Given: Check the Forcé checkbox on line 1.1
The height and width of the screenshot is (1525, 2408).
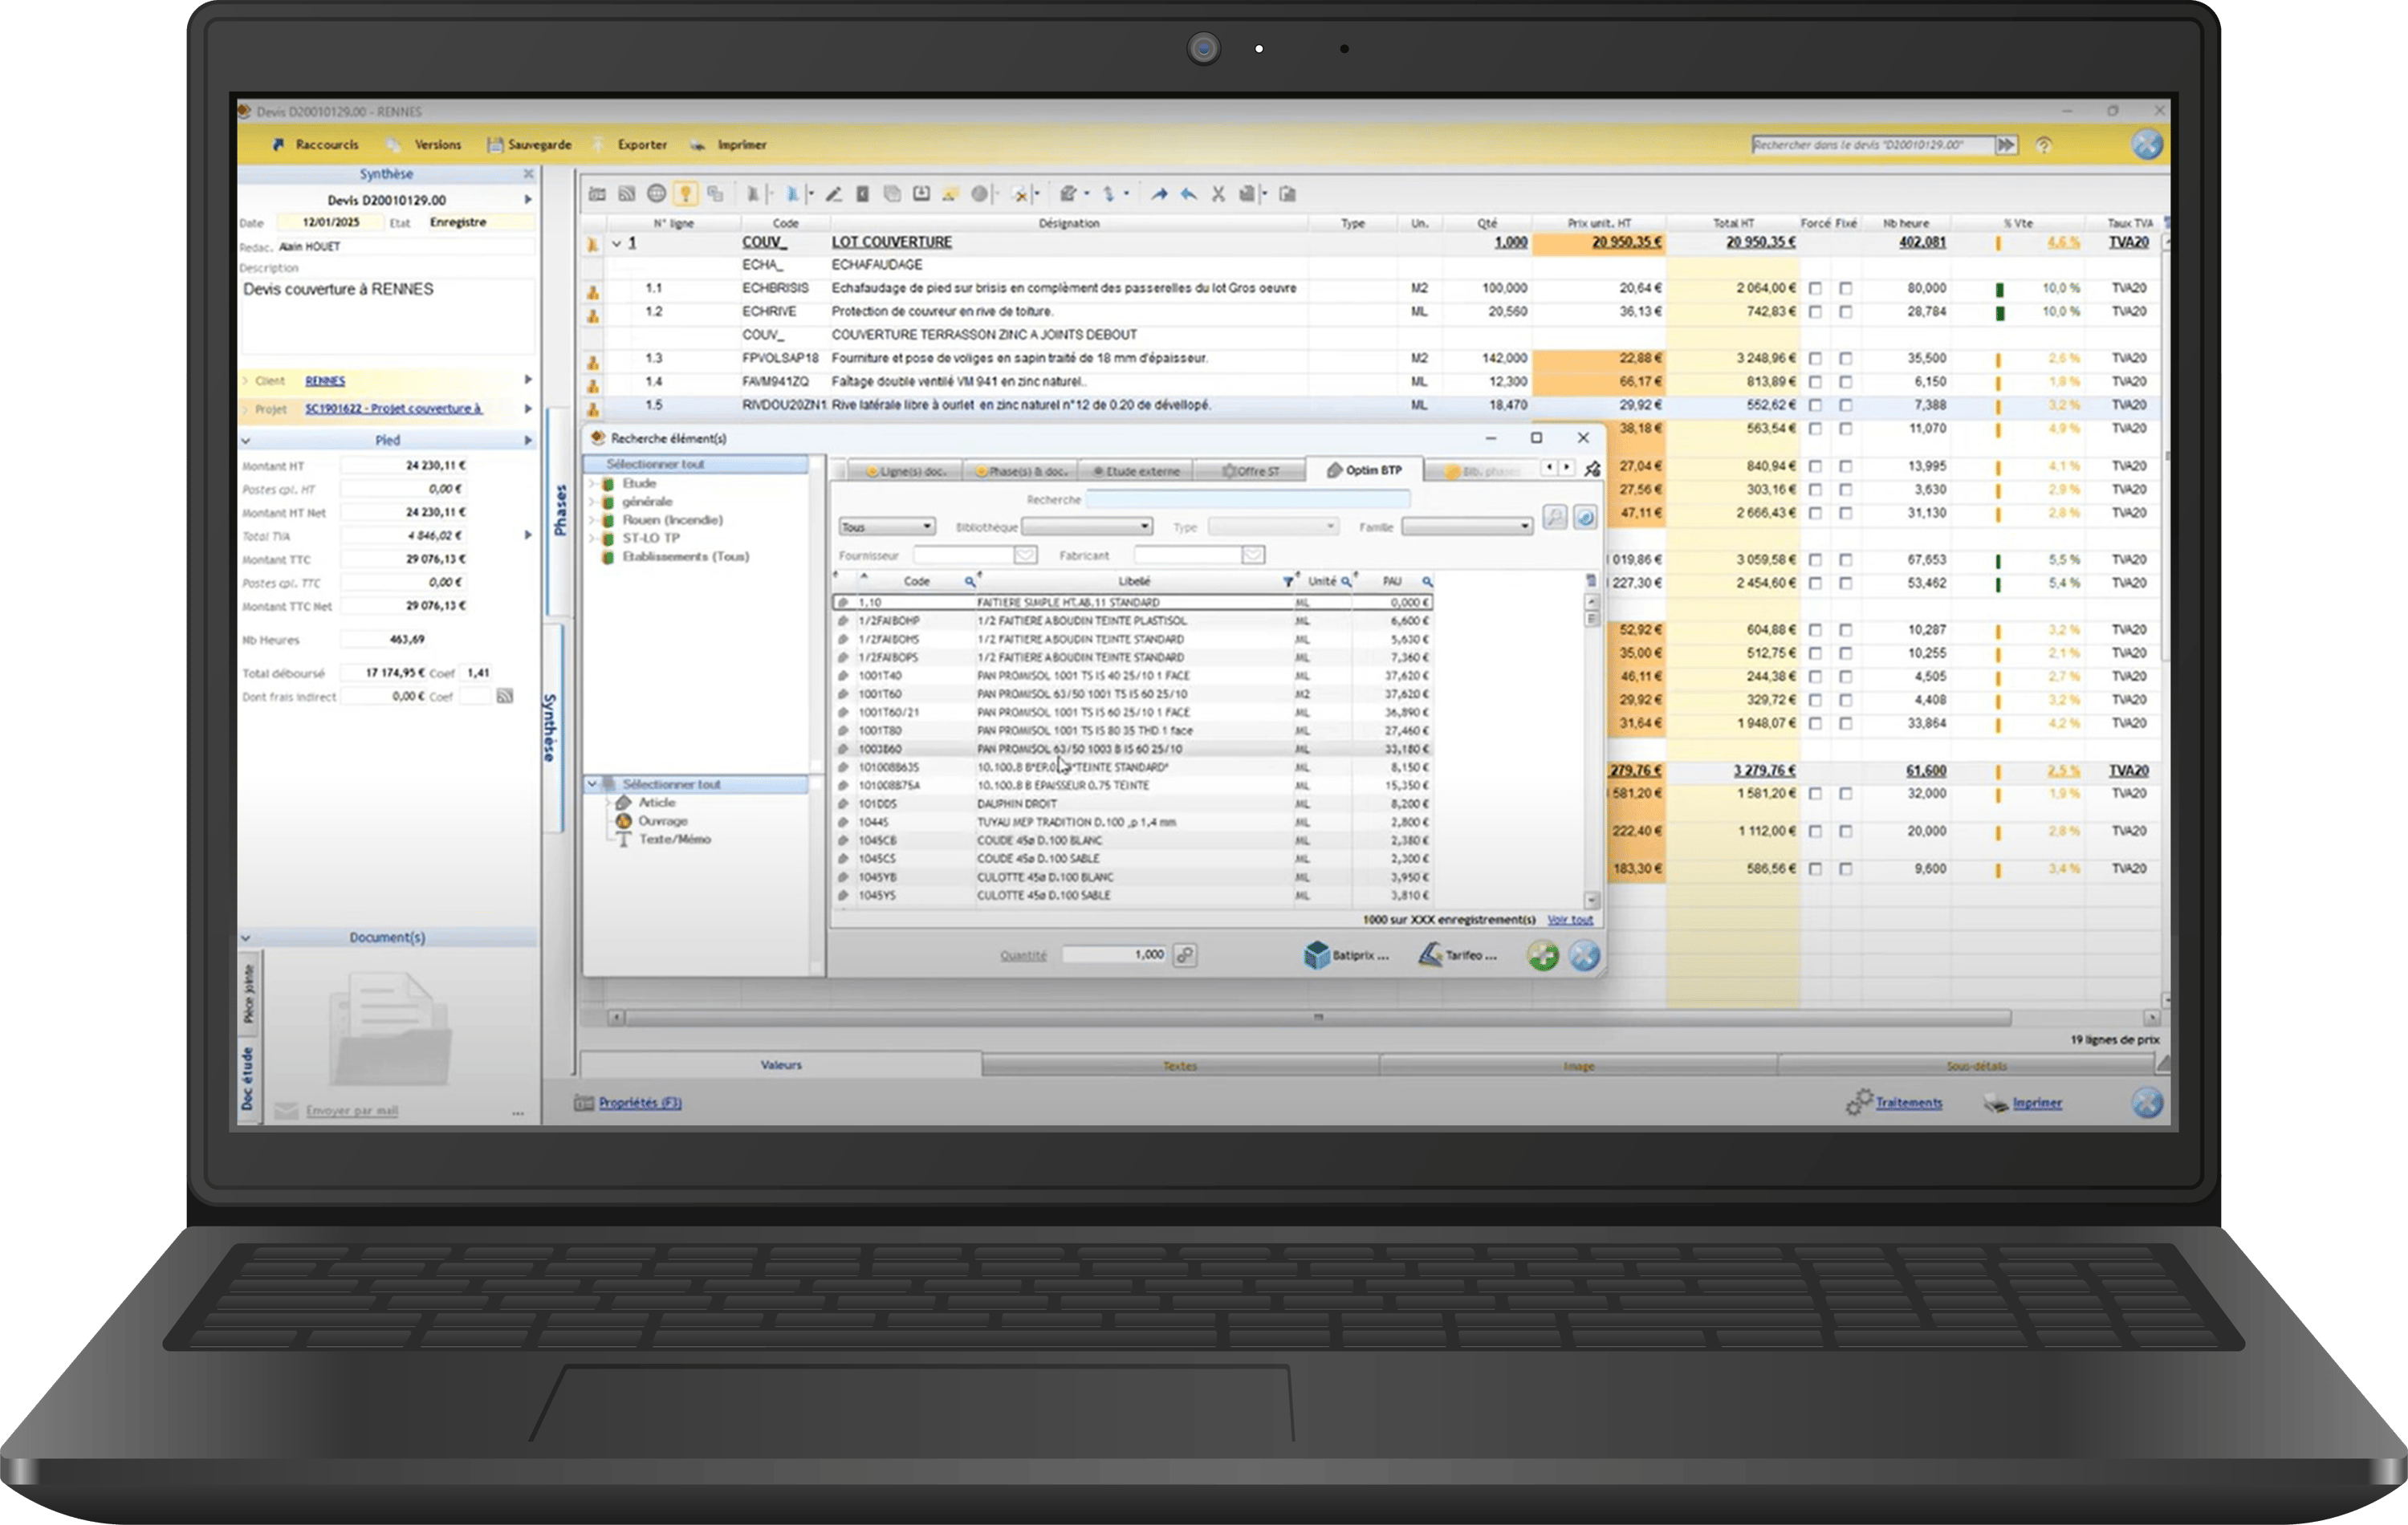Looking at the screenshot, I should [x=1815, y=288].
